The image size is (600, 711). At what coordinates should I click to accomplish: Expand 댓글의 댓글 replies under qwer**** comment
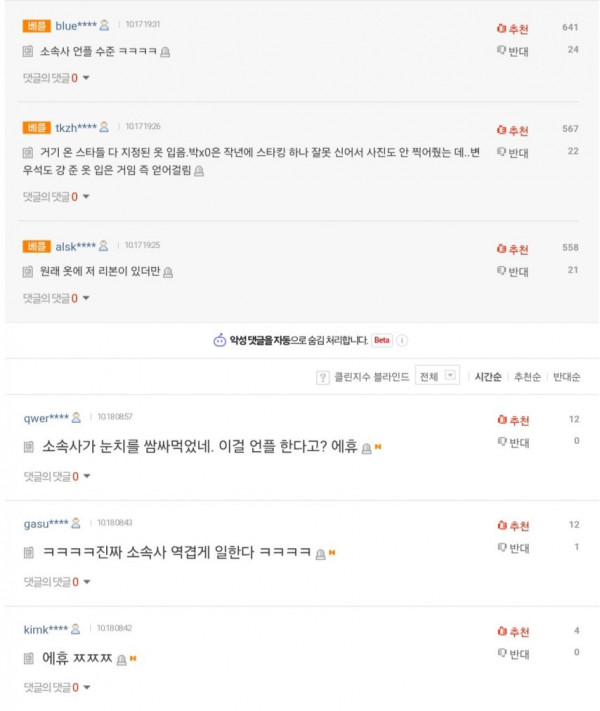point(56,477)
